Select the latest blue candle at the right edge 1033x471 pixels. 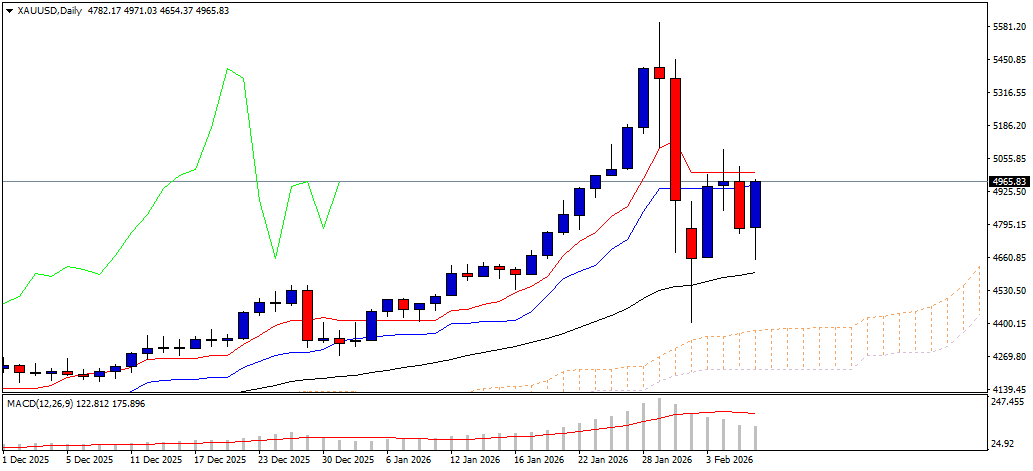pyautogui.click(x=754, y=204)
